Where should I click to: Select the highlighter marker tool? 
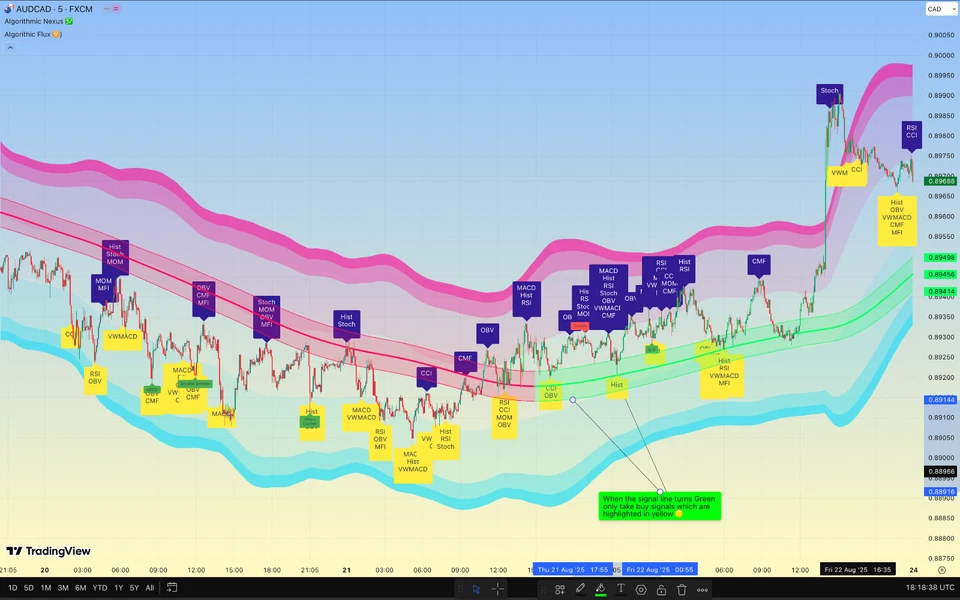click(600, 588)
